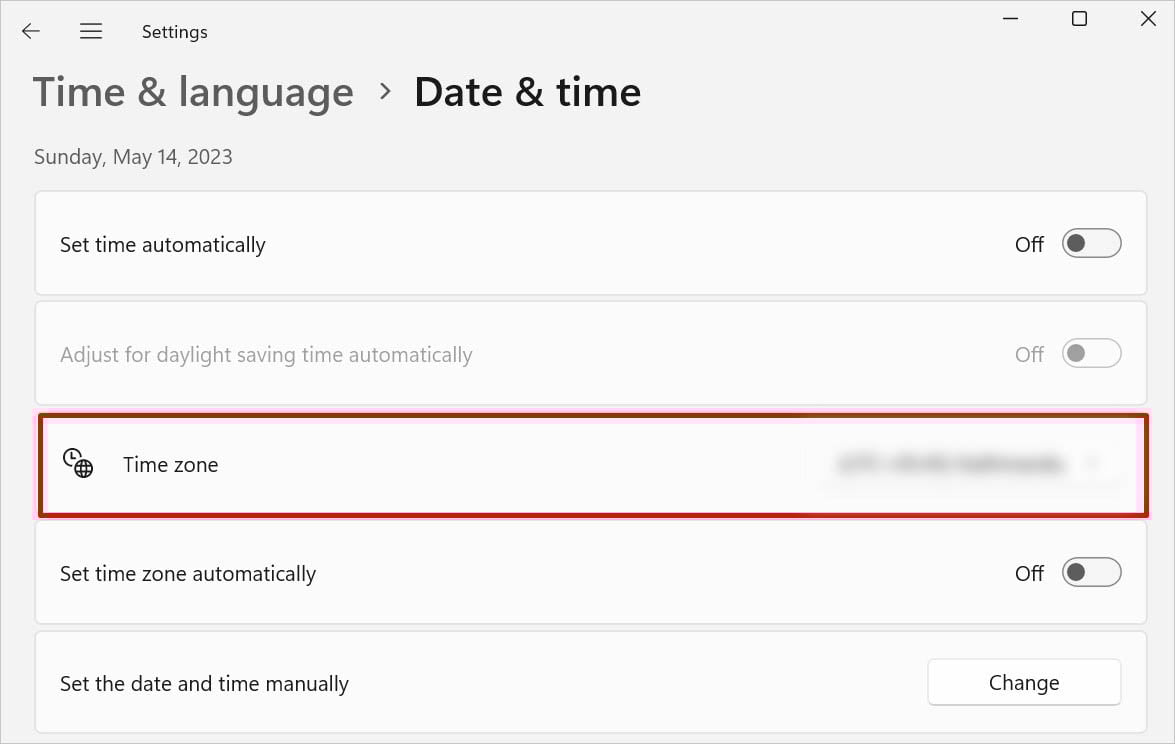Navigate to Time & language breadcrumb
This screenshot has height=744, width=1175.
[x=193, y=92]
